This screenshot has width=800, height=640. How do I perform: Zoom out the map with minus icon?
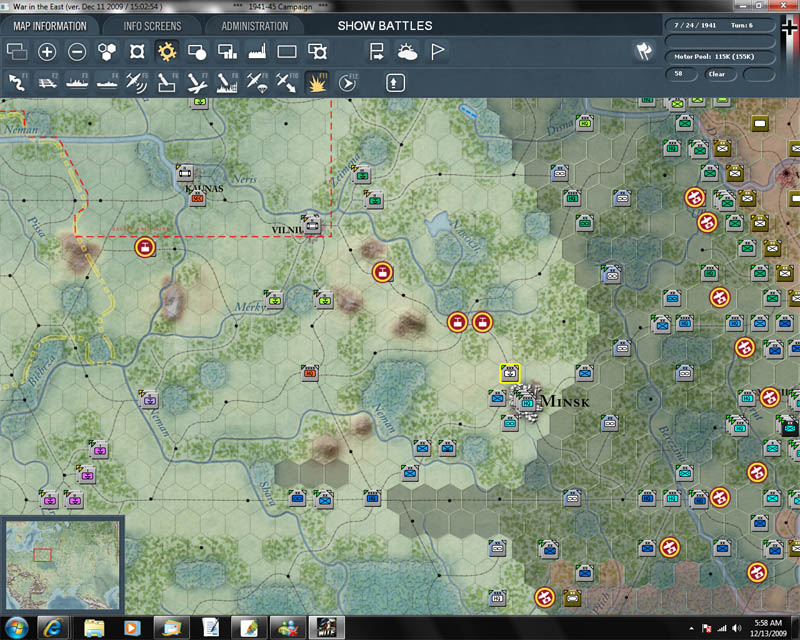[x=77, y=52]
